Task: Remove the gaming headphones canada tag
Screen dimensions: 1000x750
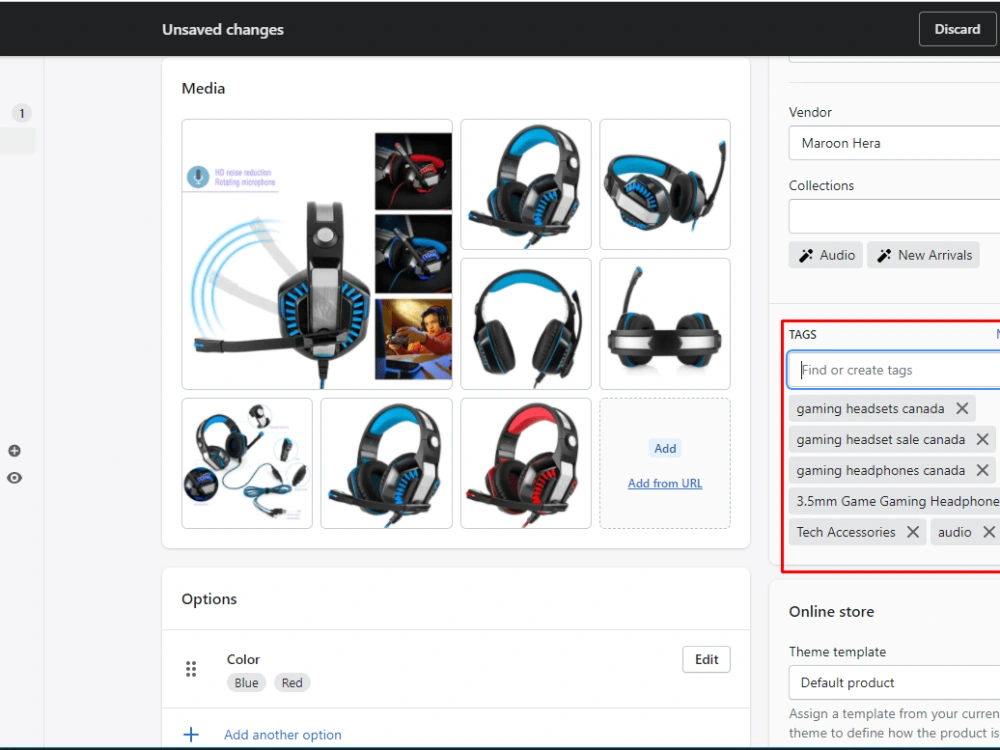Action: 983,471
